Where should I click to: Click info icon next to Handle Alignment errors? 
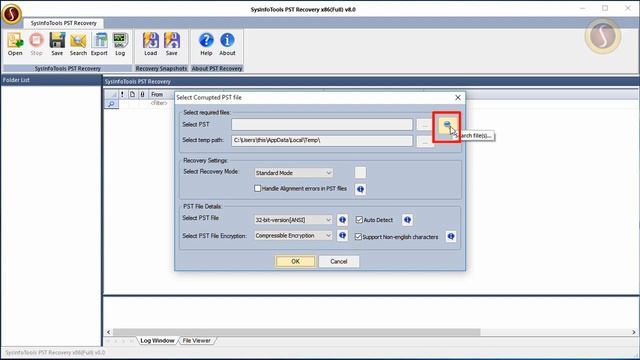(x=360, y=189)
